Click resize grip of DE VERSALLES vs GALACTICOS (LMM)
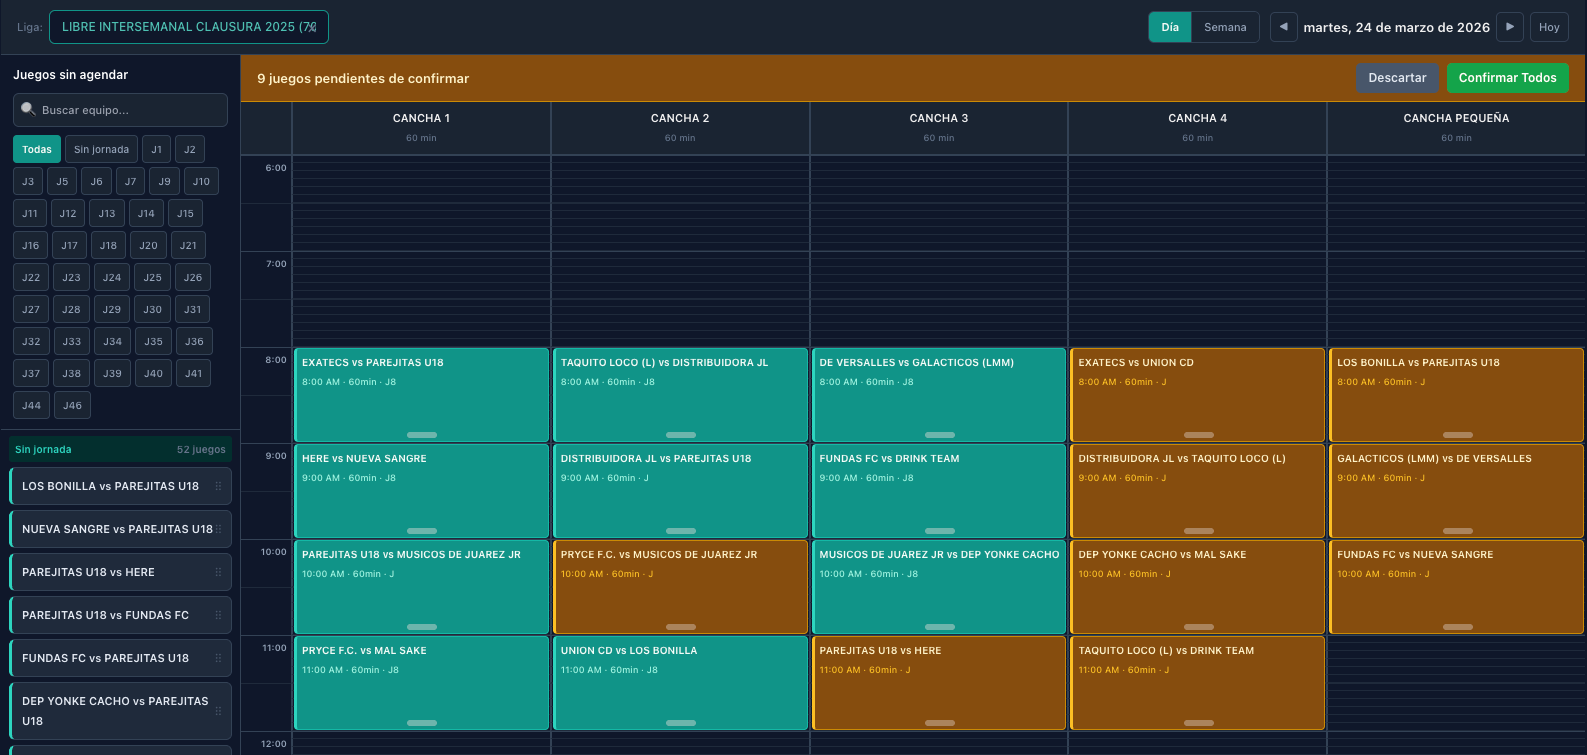Viewport: 1587px width, 755px height. (940, 435)
